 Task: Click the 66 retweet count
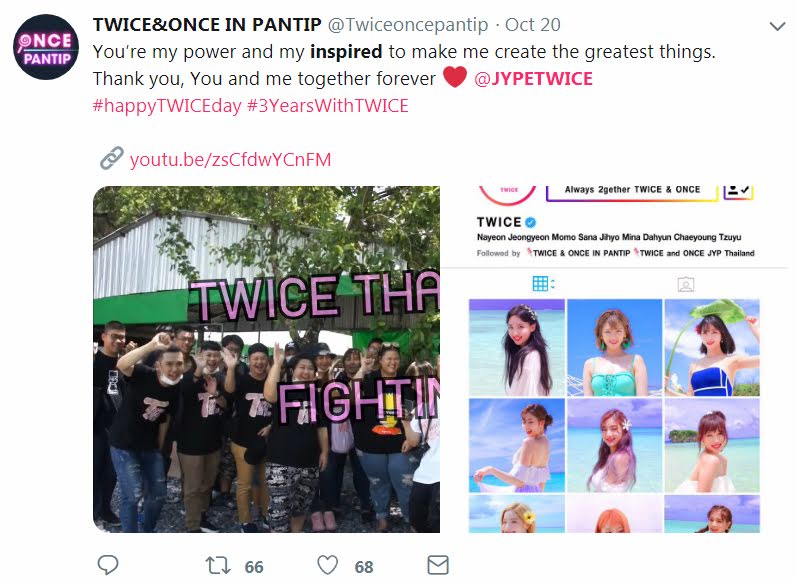(254, 567)
